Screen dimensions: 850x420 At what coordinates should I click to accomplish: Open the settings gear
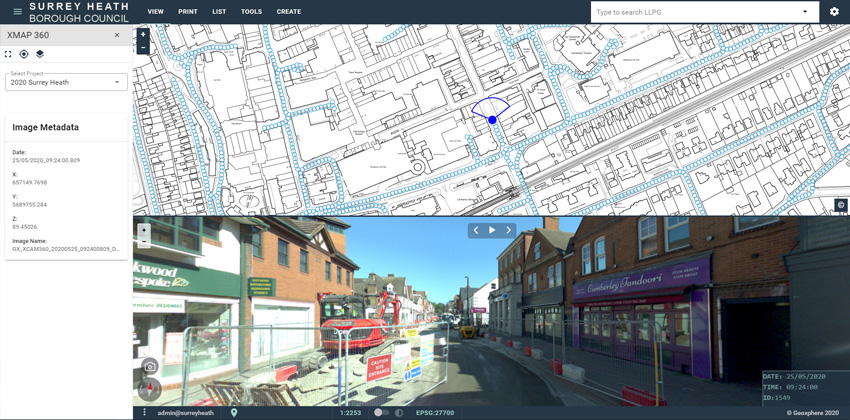pos(834,11)
